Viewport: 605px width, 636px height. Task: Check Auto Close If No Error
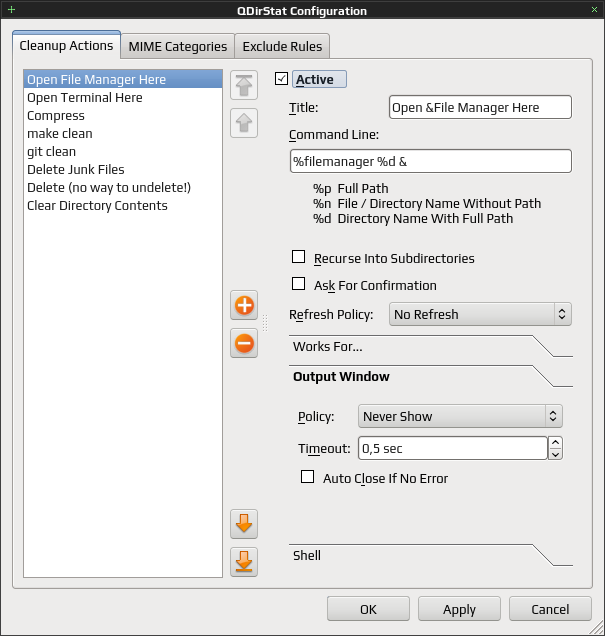pos(307,477)
